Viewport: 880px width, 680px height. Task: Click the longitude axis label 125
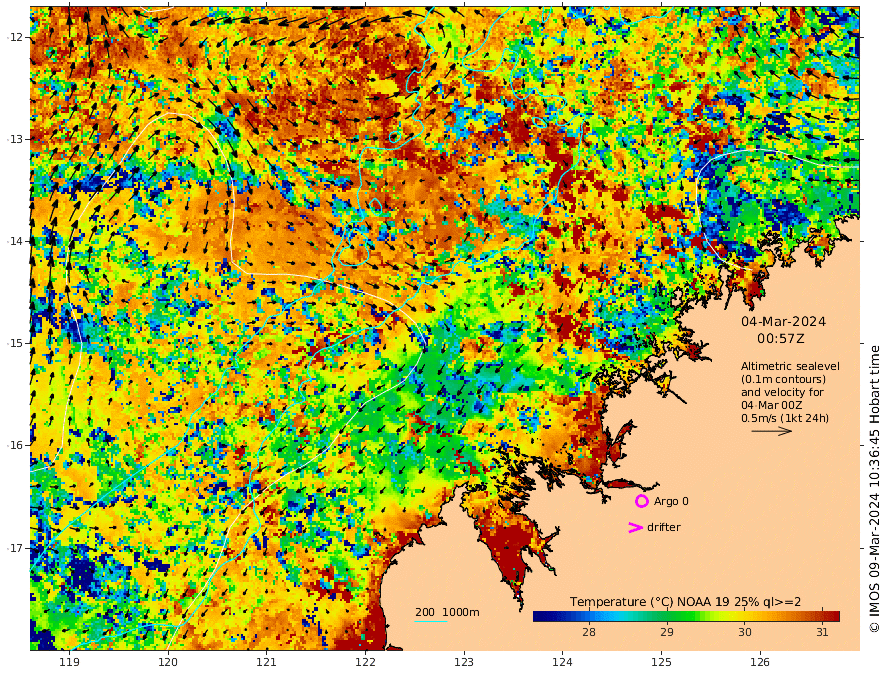coord(661,663)
